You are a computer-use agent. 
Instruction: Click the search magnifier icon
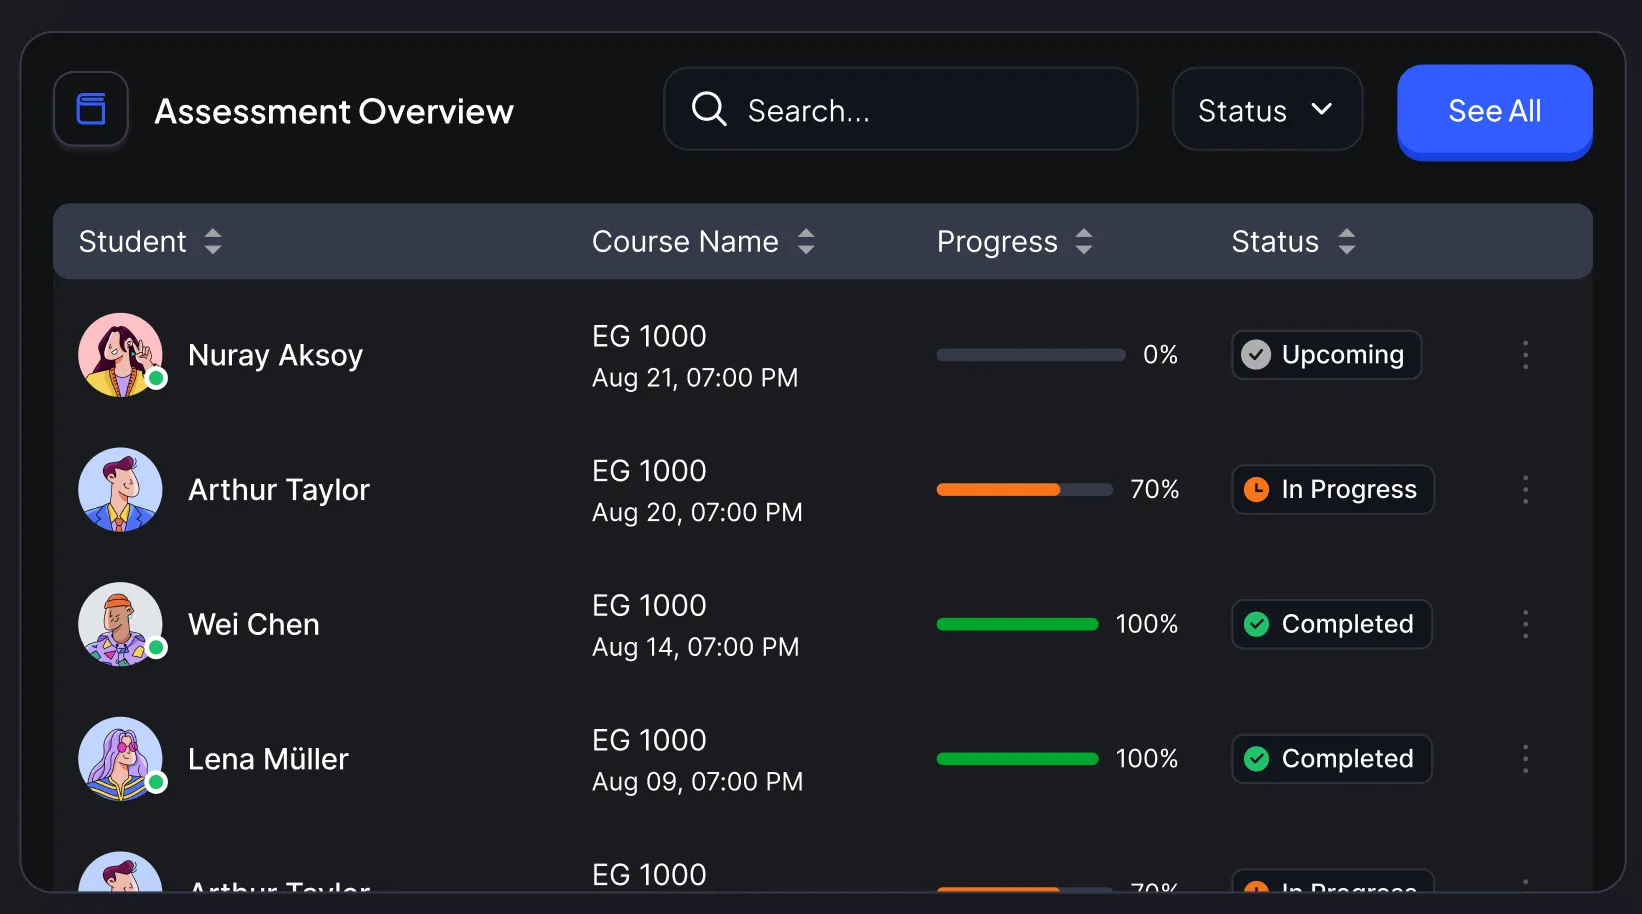(709, 109)
